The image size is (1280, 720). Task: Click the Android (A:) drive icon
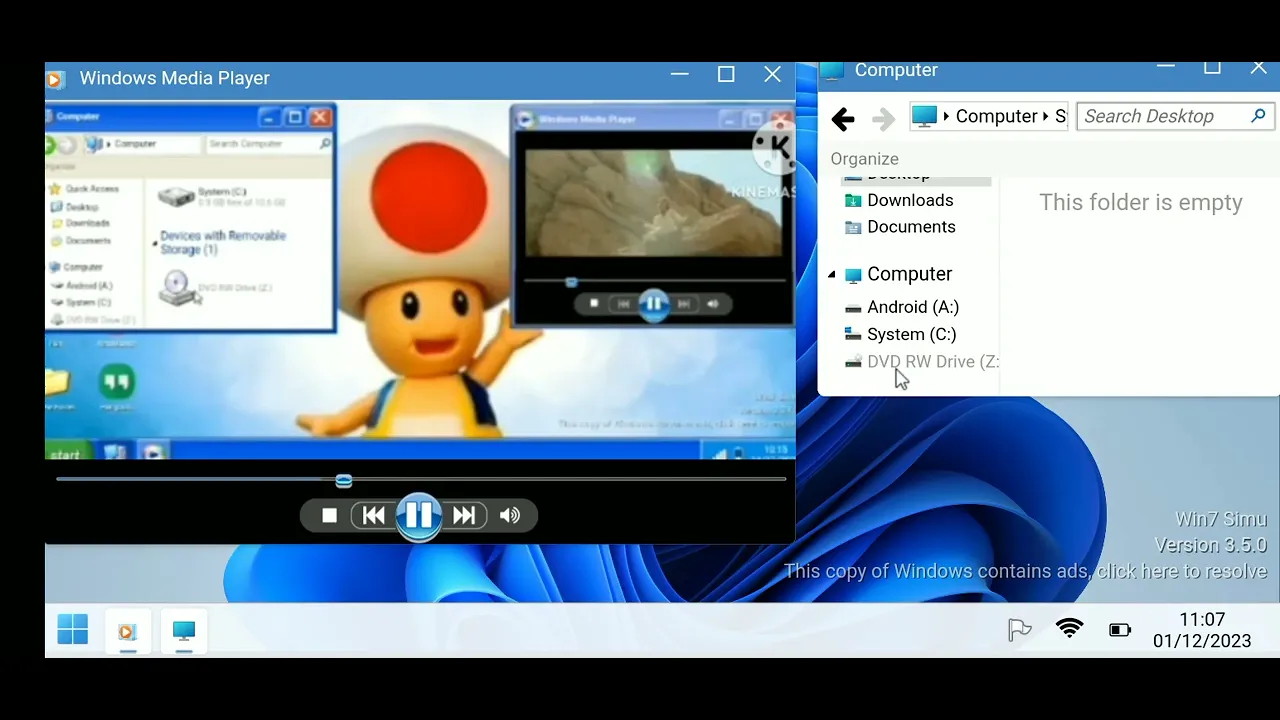853,308
